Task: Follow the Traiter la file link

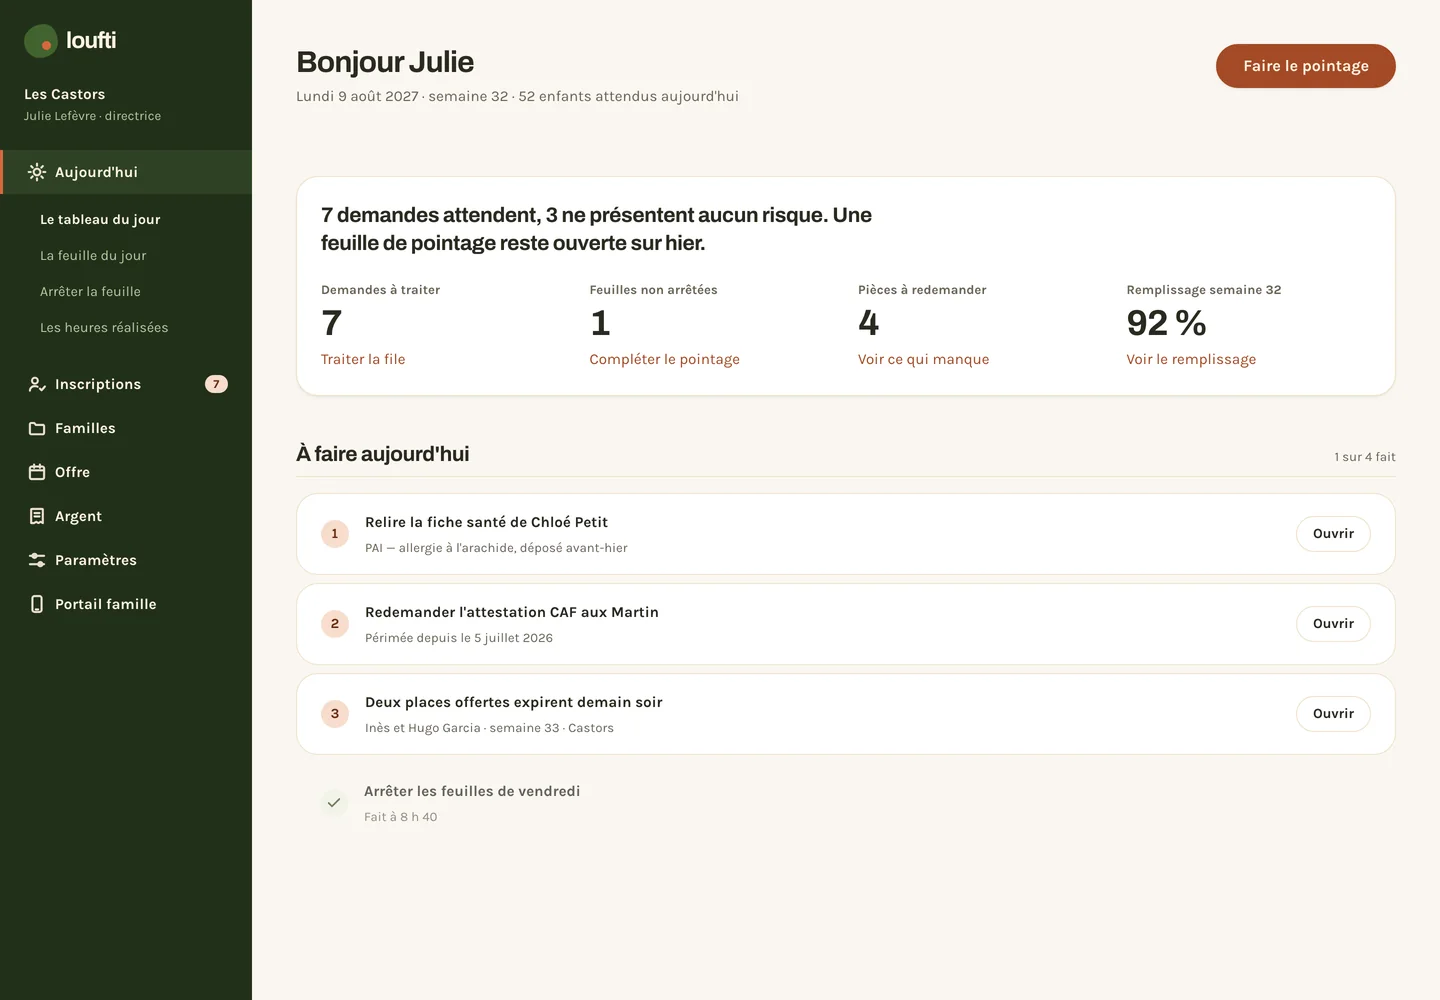Action: coord(363,359)
